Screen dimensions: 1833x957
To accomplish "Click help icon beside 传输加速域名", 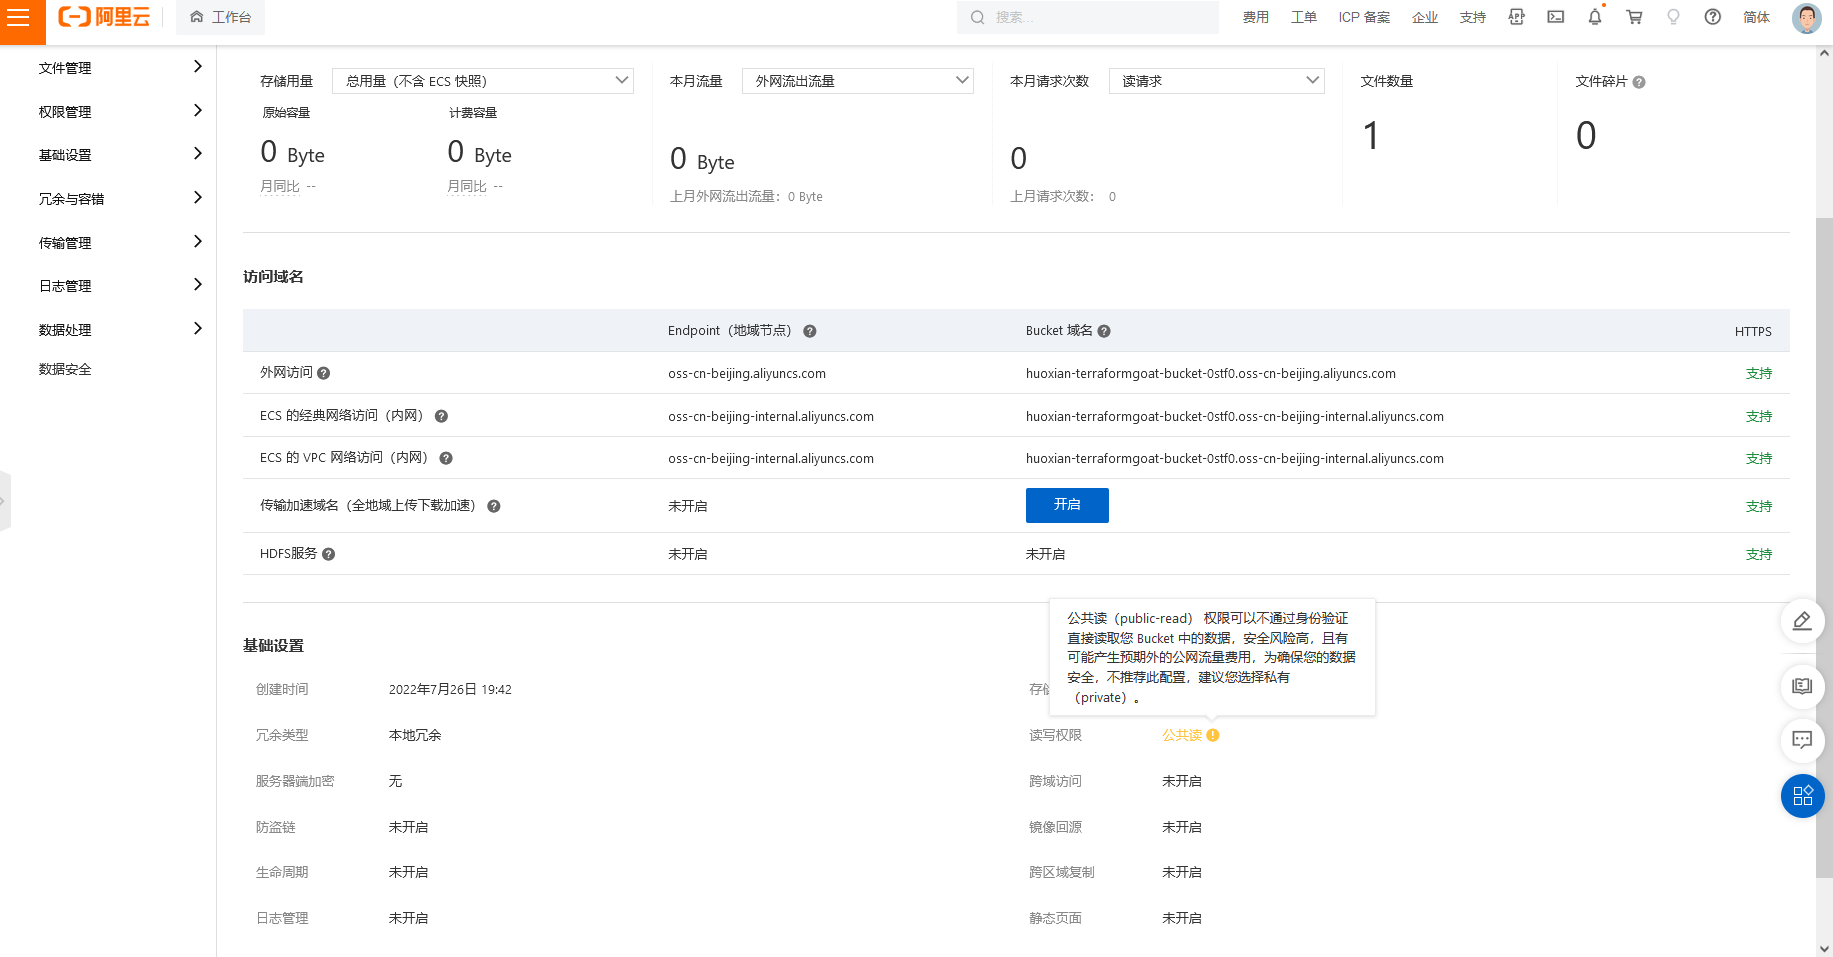I will coord(494,506).
